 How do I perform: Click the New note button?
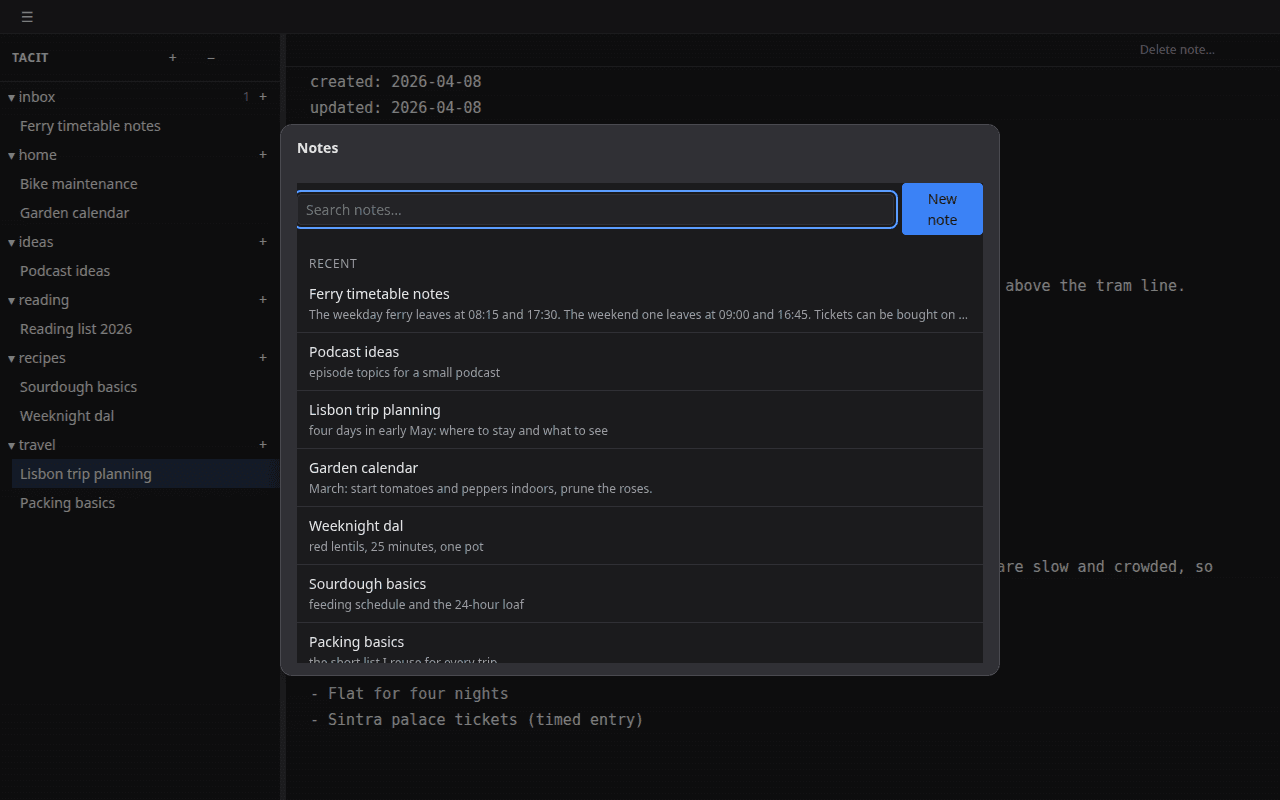tap(942, 209)
